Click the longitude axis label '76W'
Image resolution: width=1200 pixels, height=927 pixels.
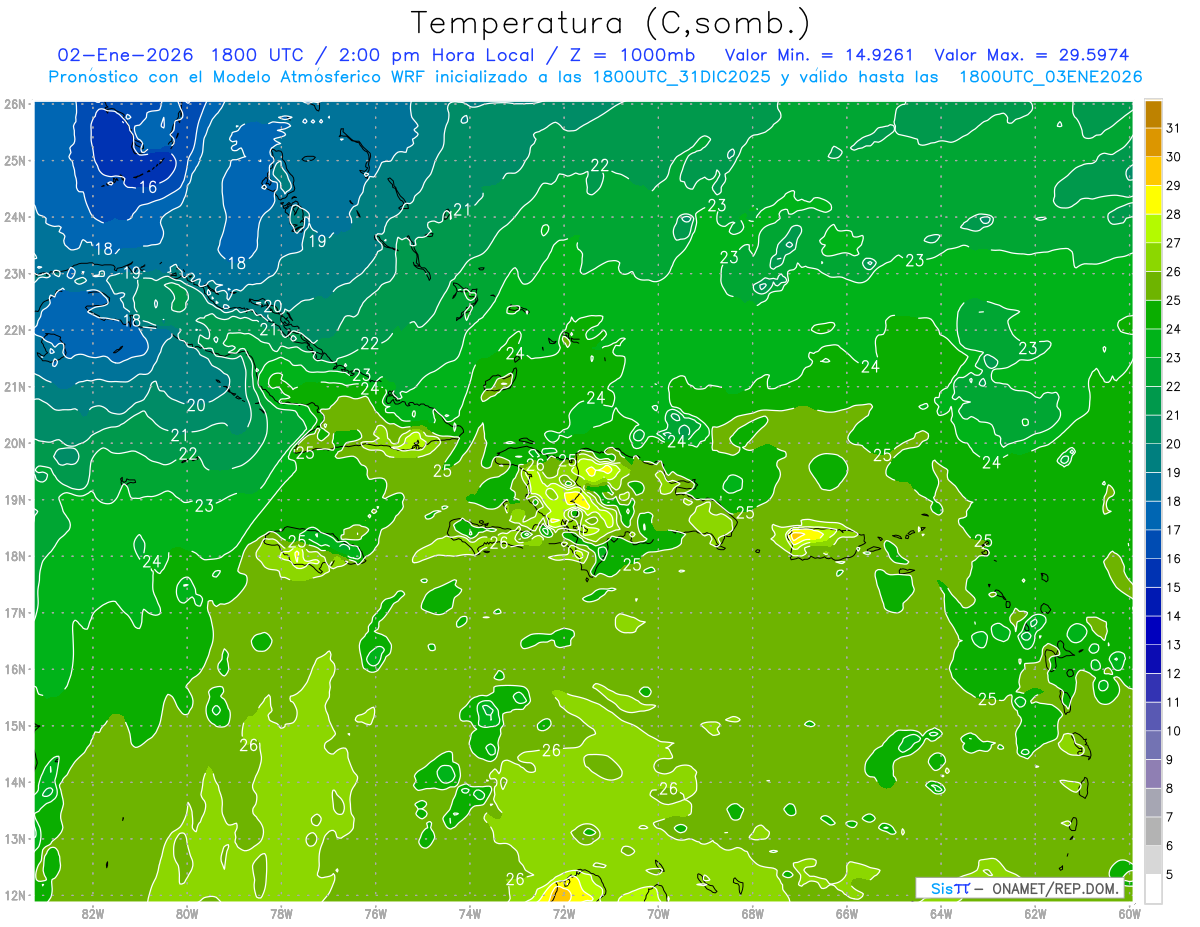tap(376, 912)
